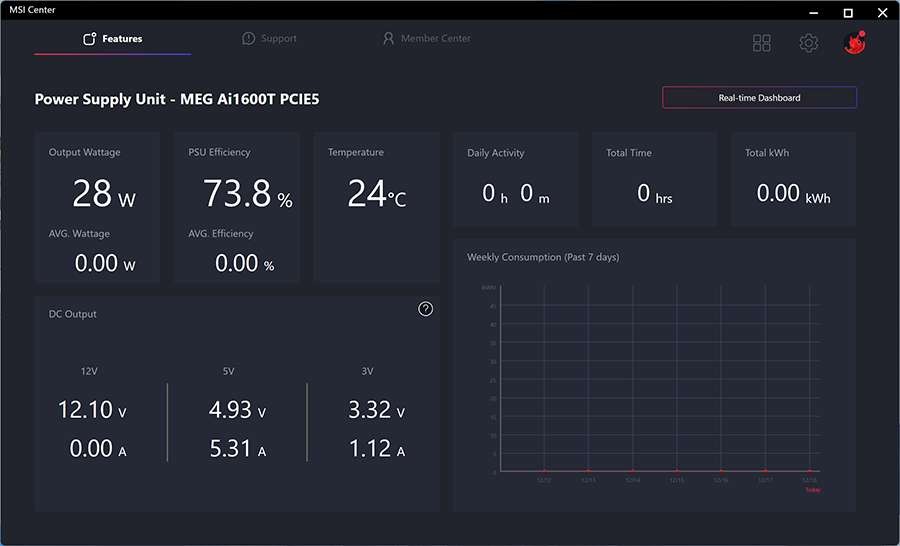The image size is (900, 546).
Task: Click the Today data point on the chart
Action: point(809,471)
